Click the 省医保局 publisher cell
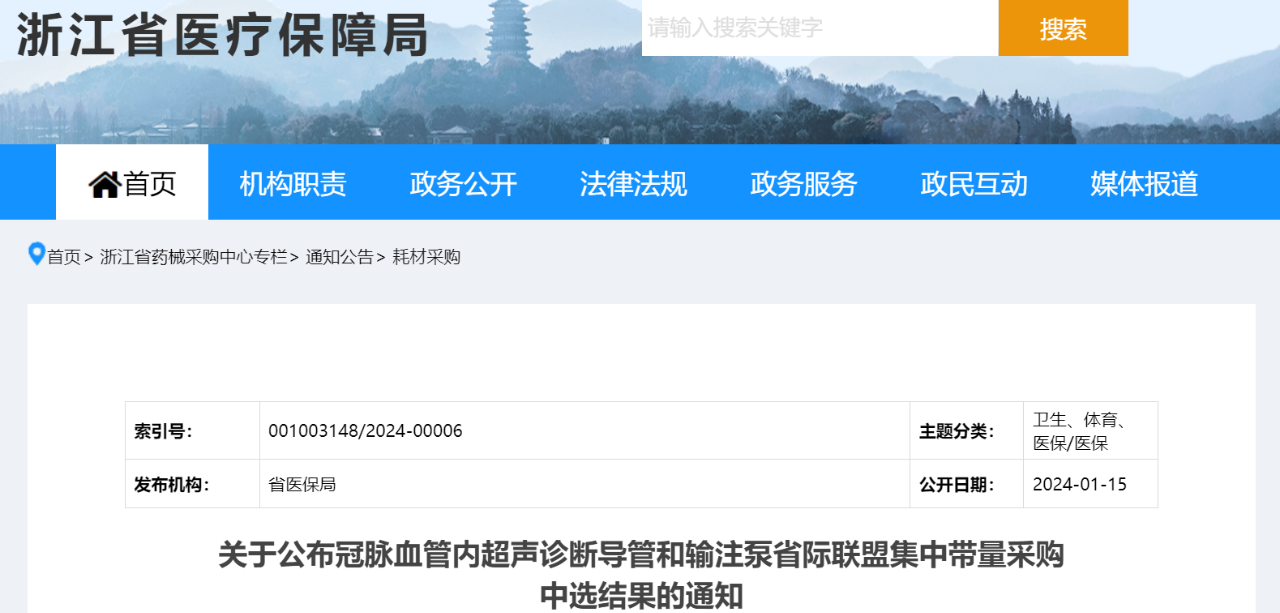This screenshot has width=1280, height=613. point(302,484)
